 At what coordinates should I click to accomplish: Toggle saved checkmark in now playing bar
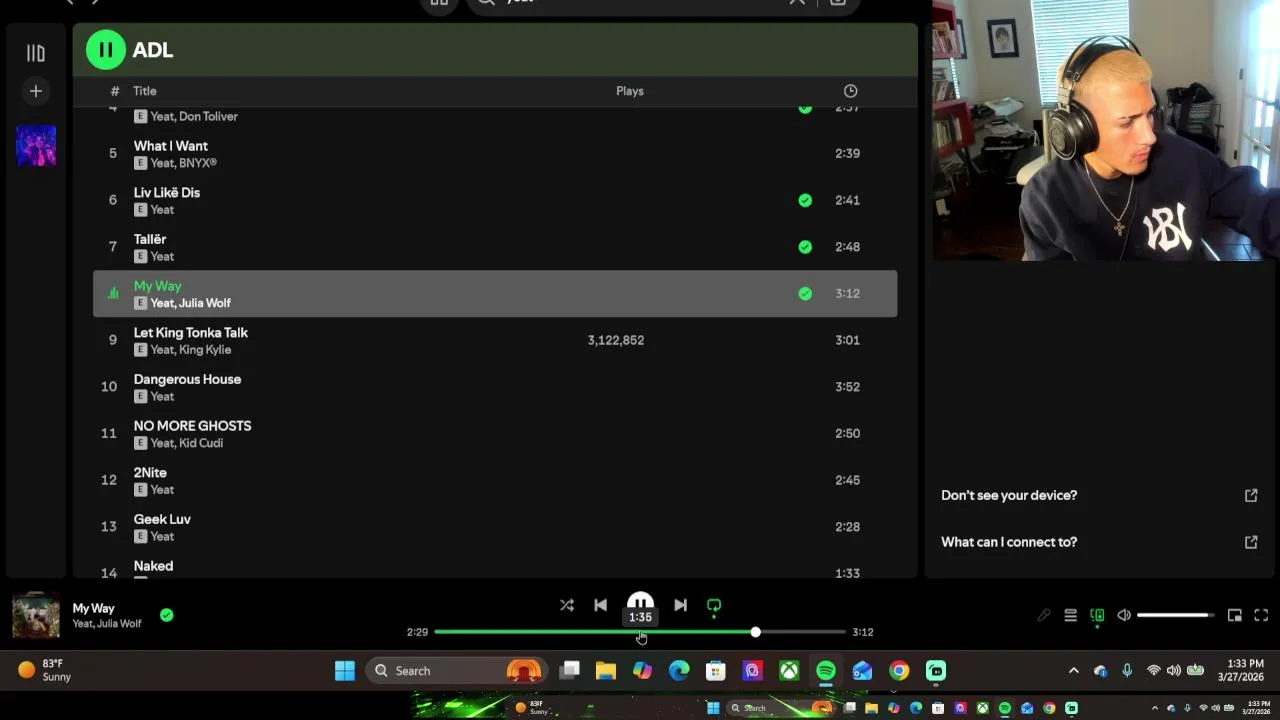[167, 615]
